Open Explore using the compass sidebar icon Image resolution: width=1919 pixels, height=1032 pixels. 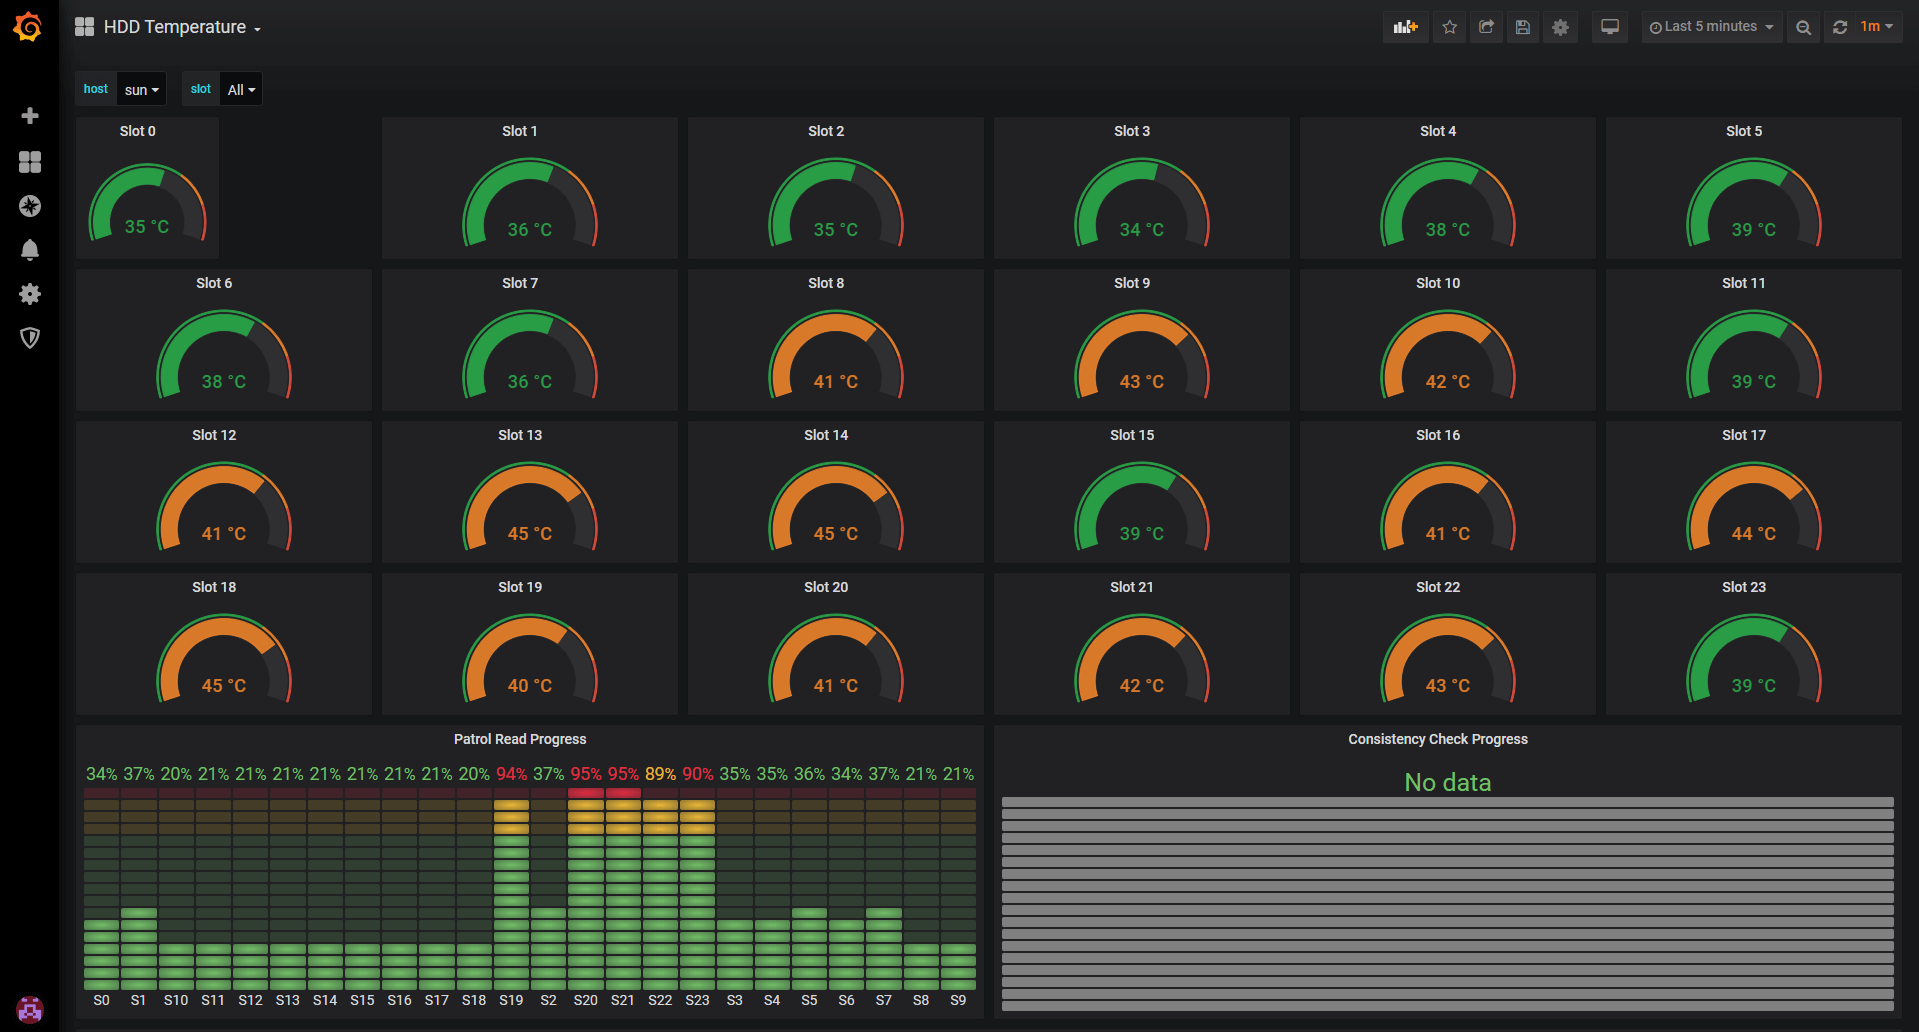coord(30,206)
